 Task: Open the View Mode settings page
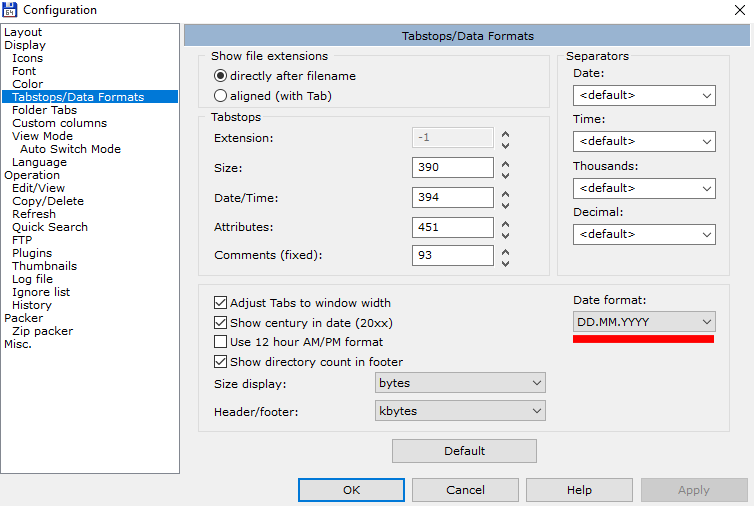(x=42, y=136)
